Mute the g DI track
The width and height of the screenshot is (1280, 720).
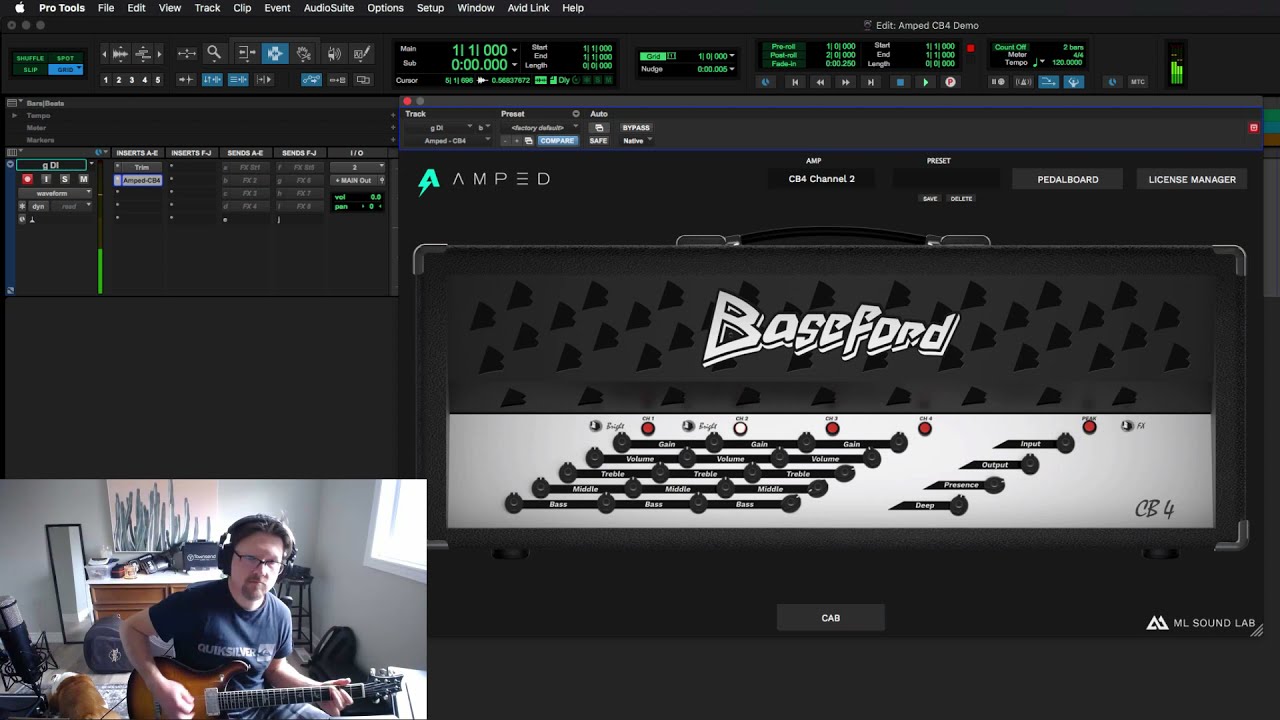pyautogui.click(x=83, y=179)
